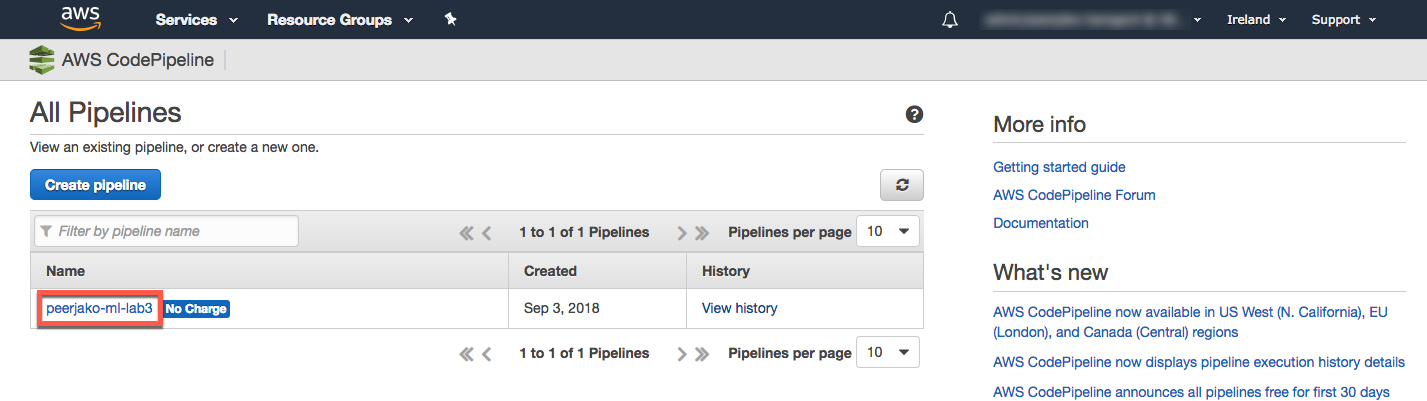Go to last page using top pagination arrows
Image resolution: width=1427 pixels, height=401 pixels.
(702, 233)
